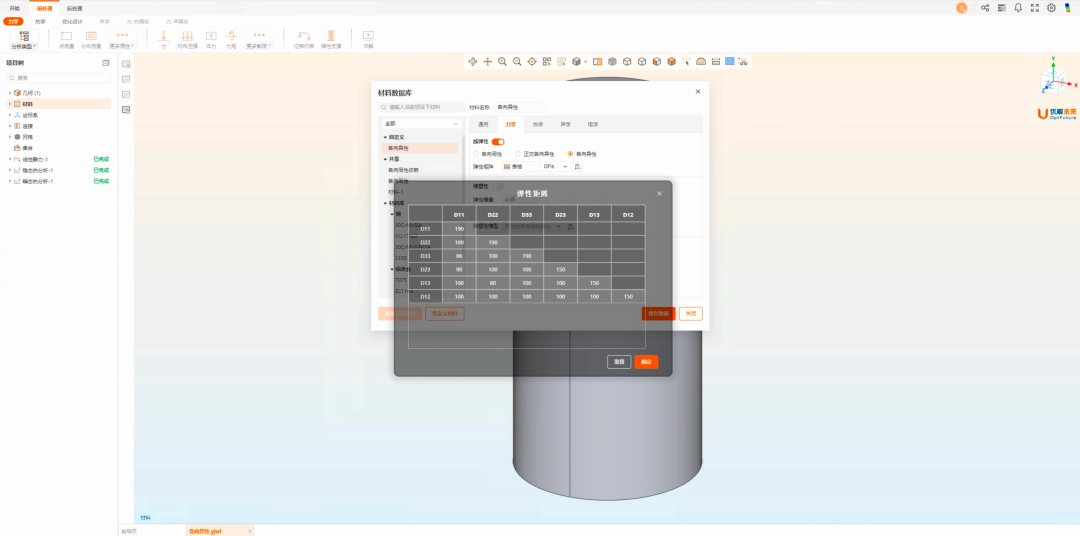Viewport: 1080px width, 536px height.
Task: Click the cell with value 86 in row D33
Action: click(x=459, y=256)
